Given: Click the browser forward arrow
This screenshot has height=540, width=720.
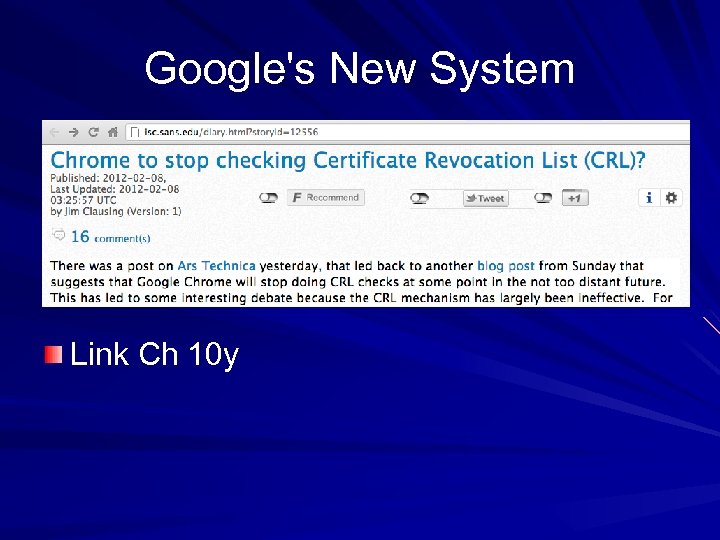Looking at the screenshot, I should pos(73,133).
